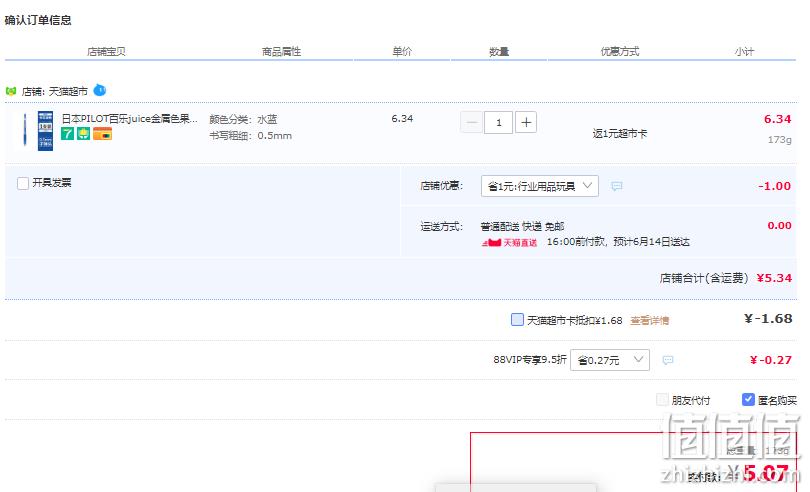Click the 返1元超市卡 promotion text
Image resolution: width=810 pixels, height=492 pixels.
coord(619,133)
